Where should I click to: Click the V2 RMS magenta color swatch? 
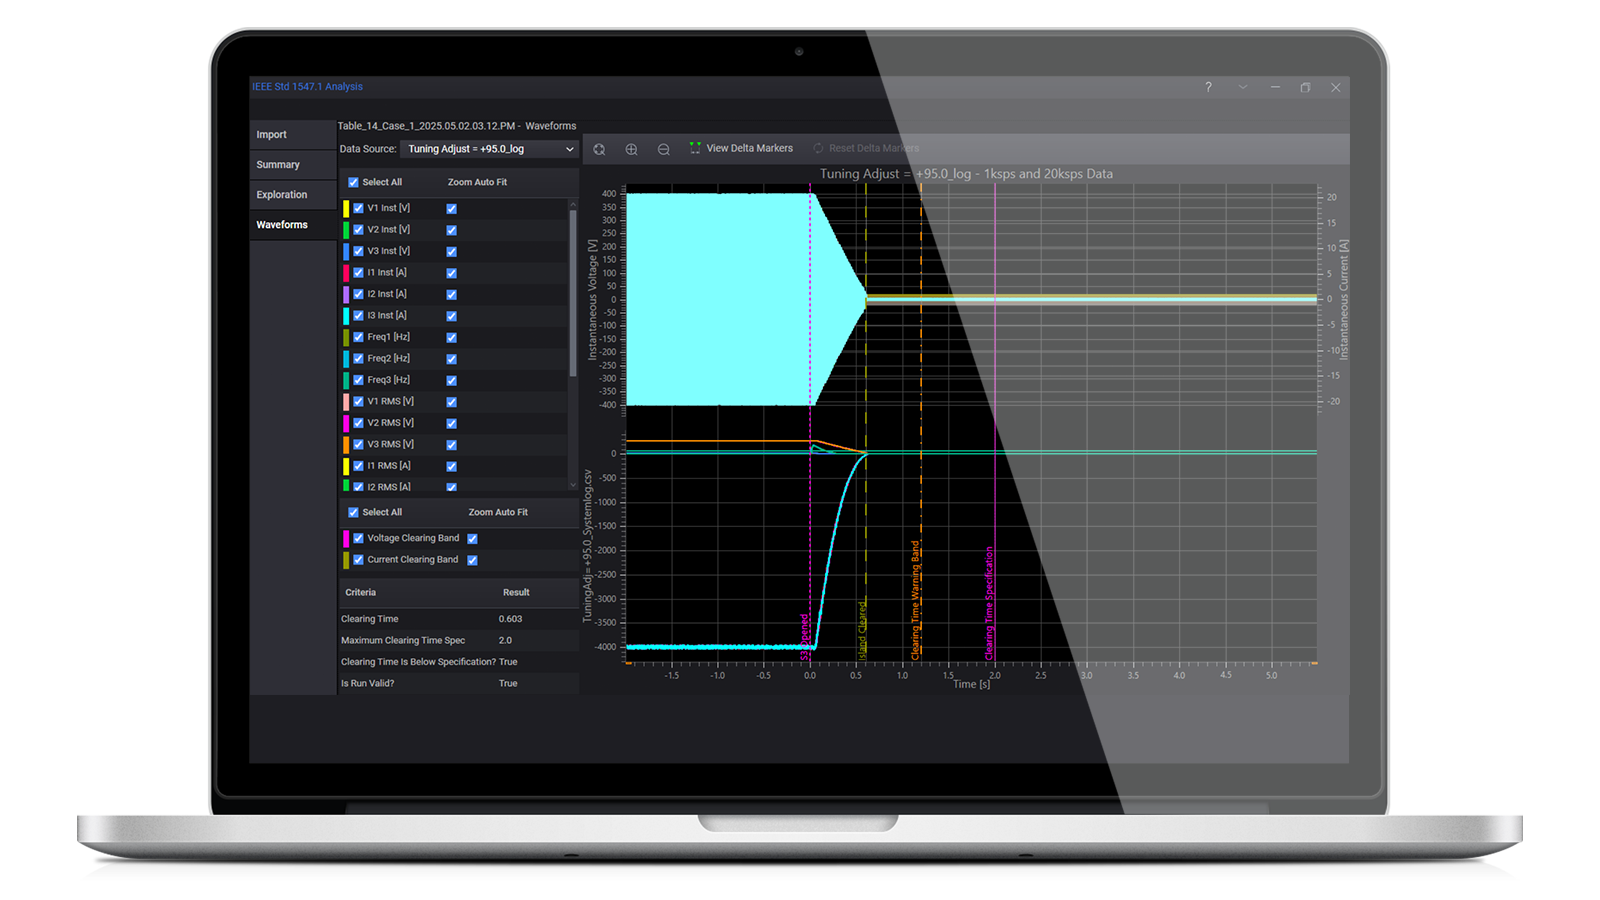[x=346, y=422]
